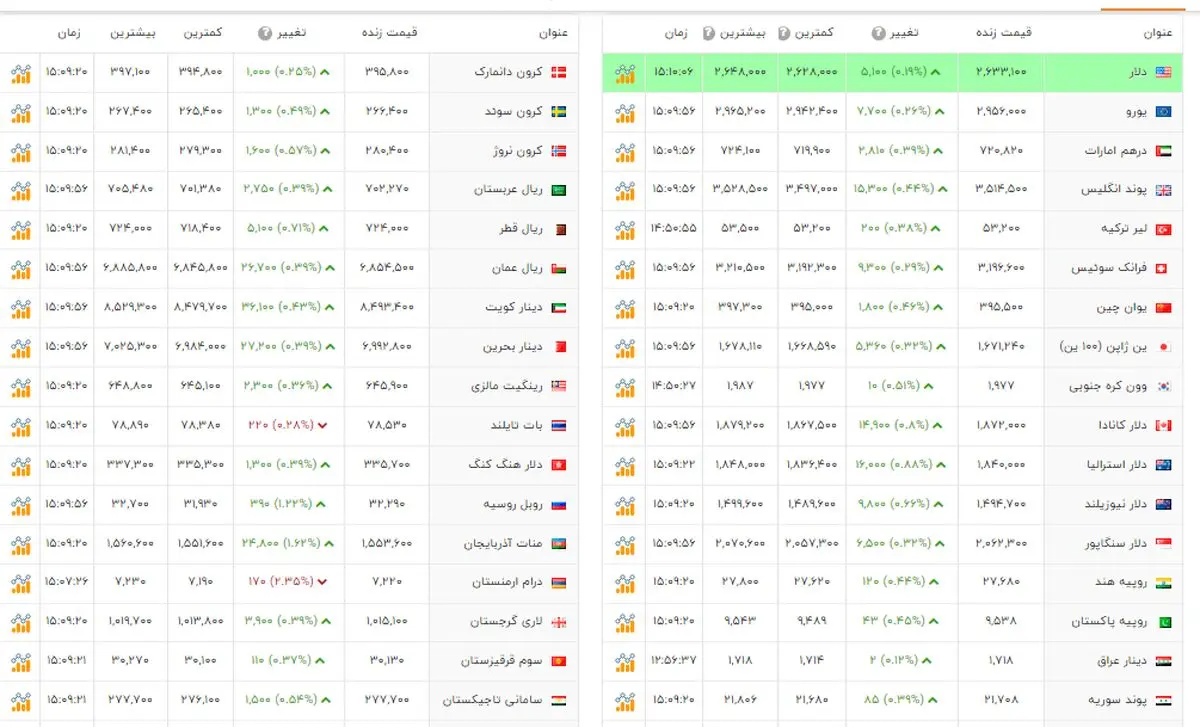Open the دینار کویت chart icon

coord(21,307)
